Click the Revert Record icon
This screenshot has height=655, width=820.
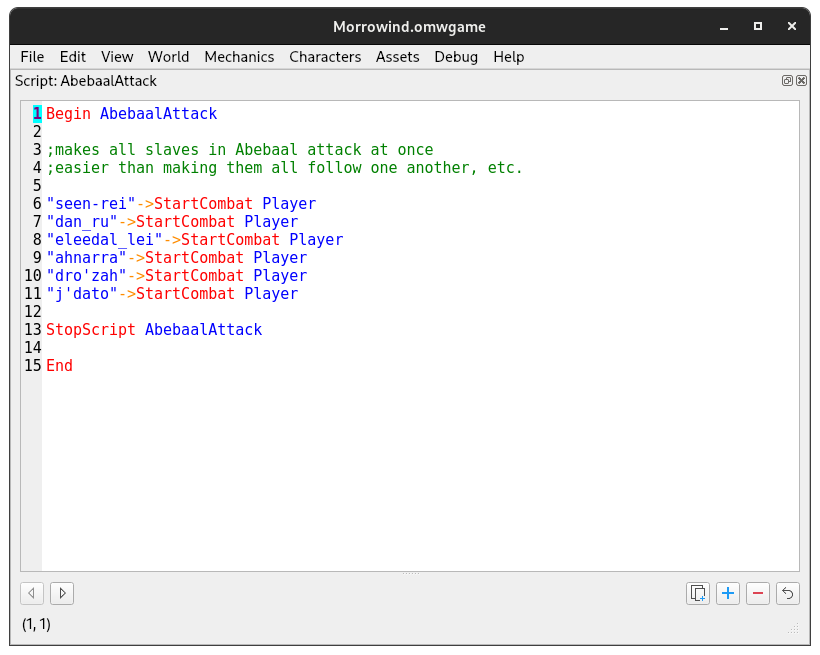(x=787, y=593)
